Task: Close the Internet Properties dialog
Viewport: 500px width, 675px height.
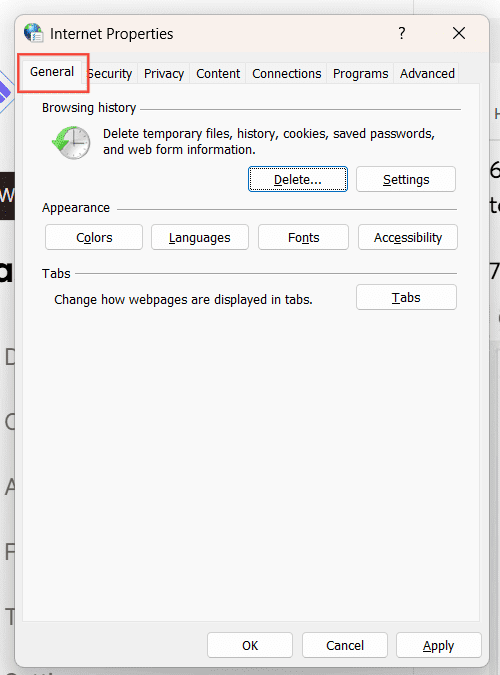Action: pos(459,33)
